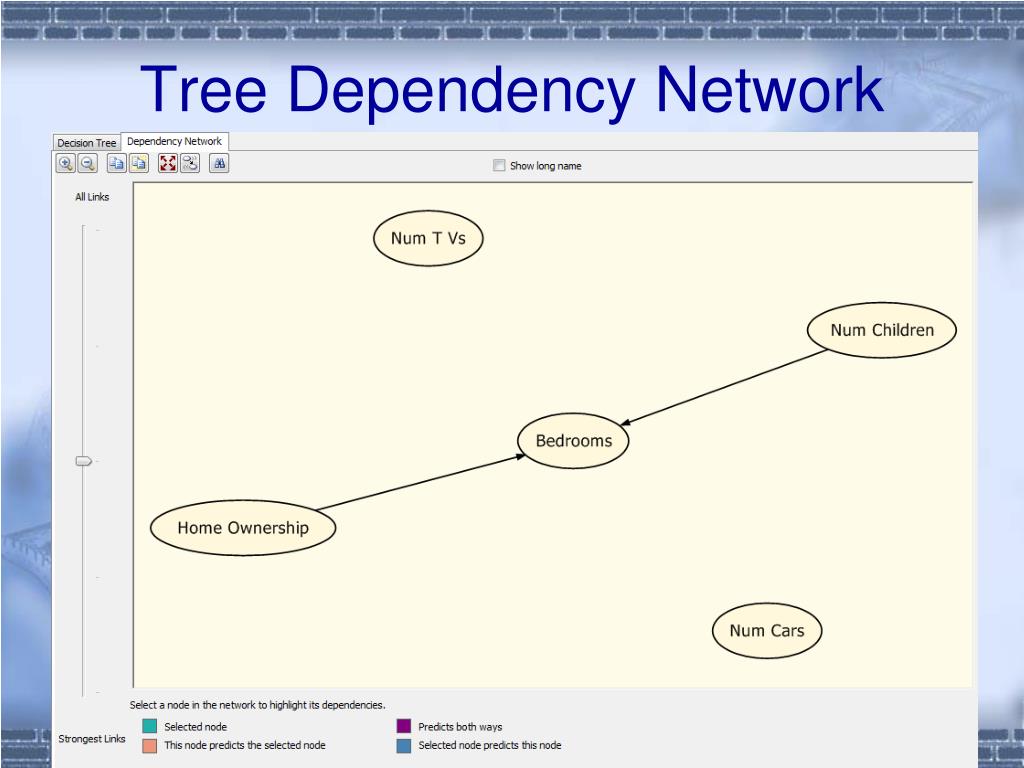The height and width of the screenshot is (768, 1024).
Task: Click the Find Node binoculars icon
Action: [219, 163]
